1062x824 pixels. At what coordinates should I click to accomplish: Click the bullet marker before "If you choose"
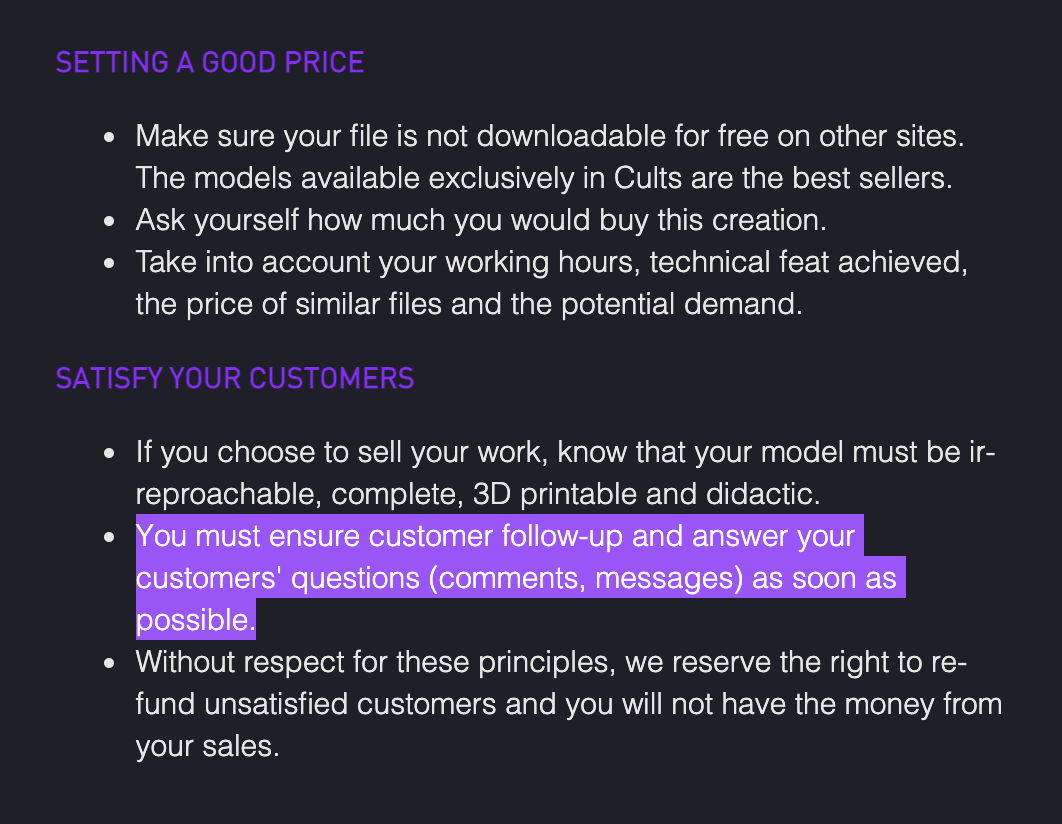click(x=110, y=454)
